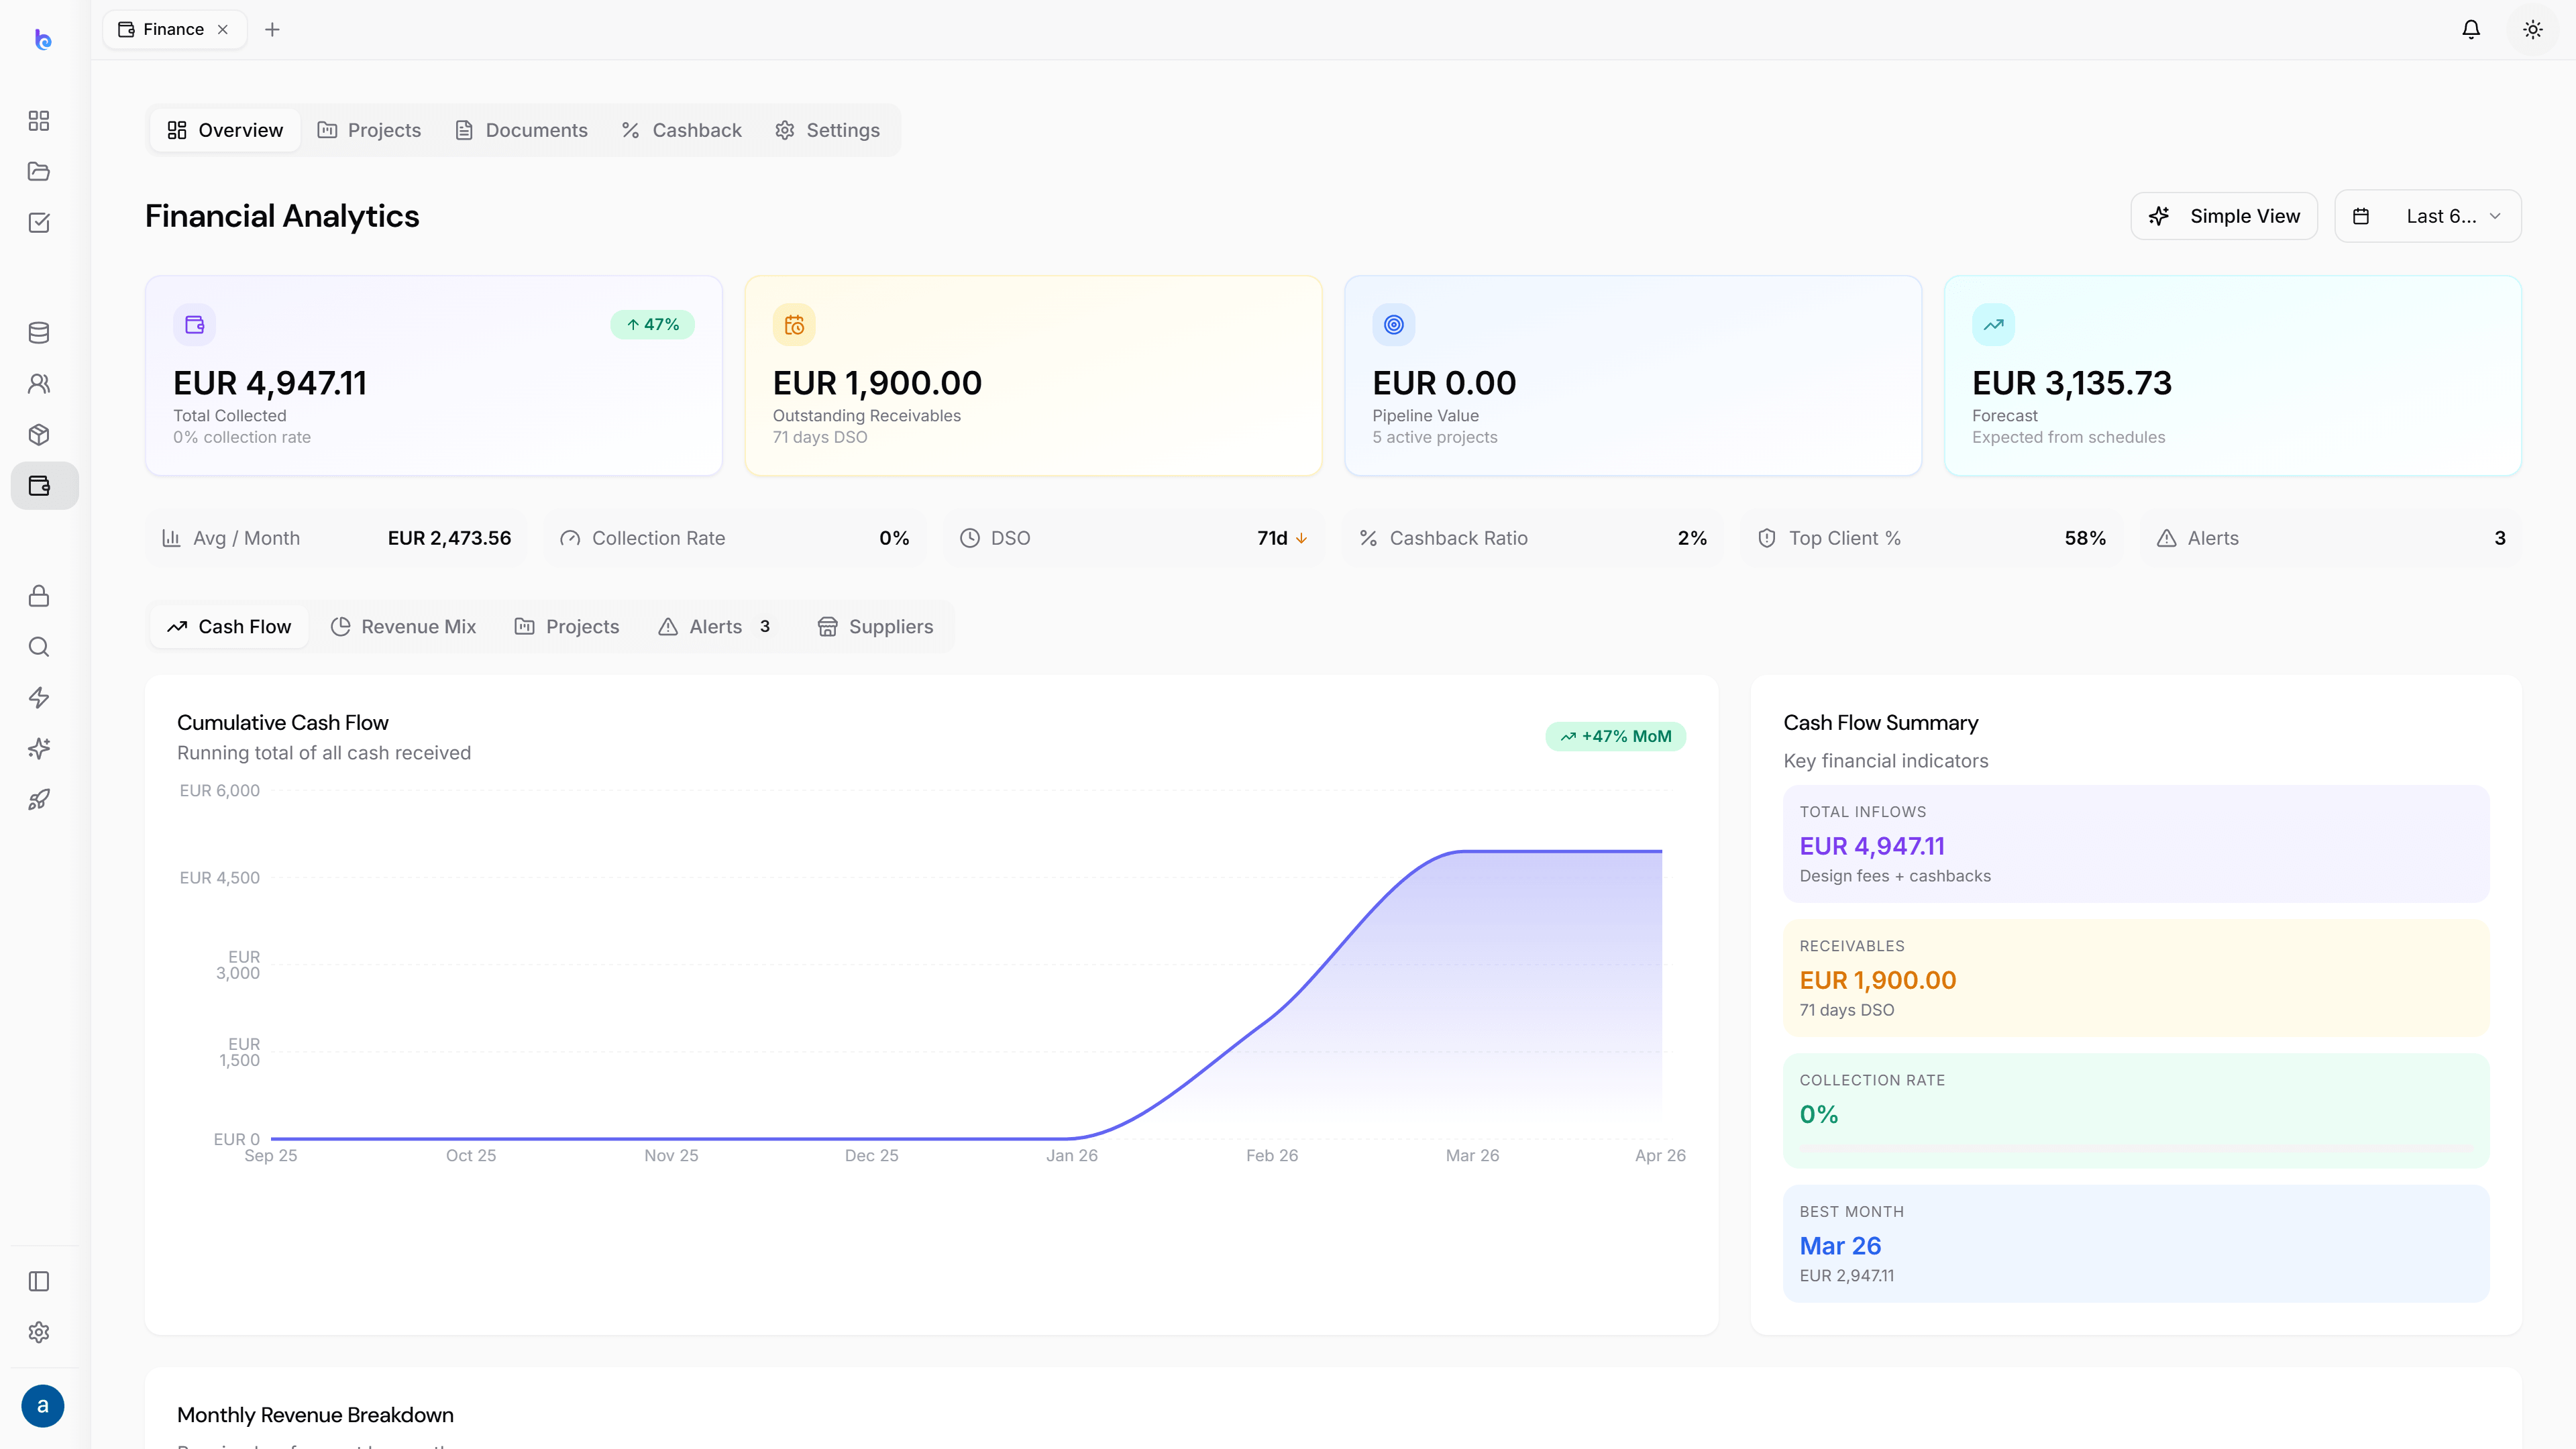Open the rocket icon in sidebar
Screen dimensions: 2576x1449
(x=39, y=800)
